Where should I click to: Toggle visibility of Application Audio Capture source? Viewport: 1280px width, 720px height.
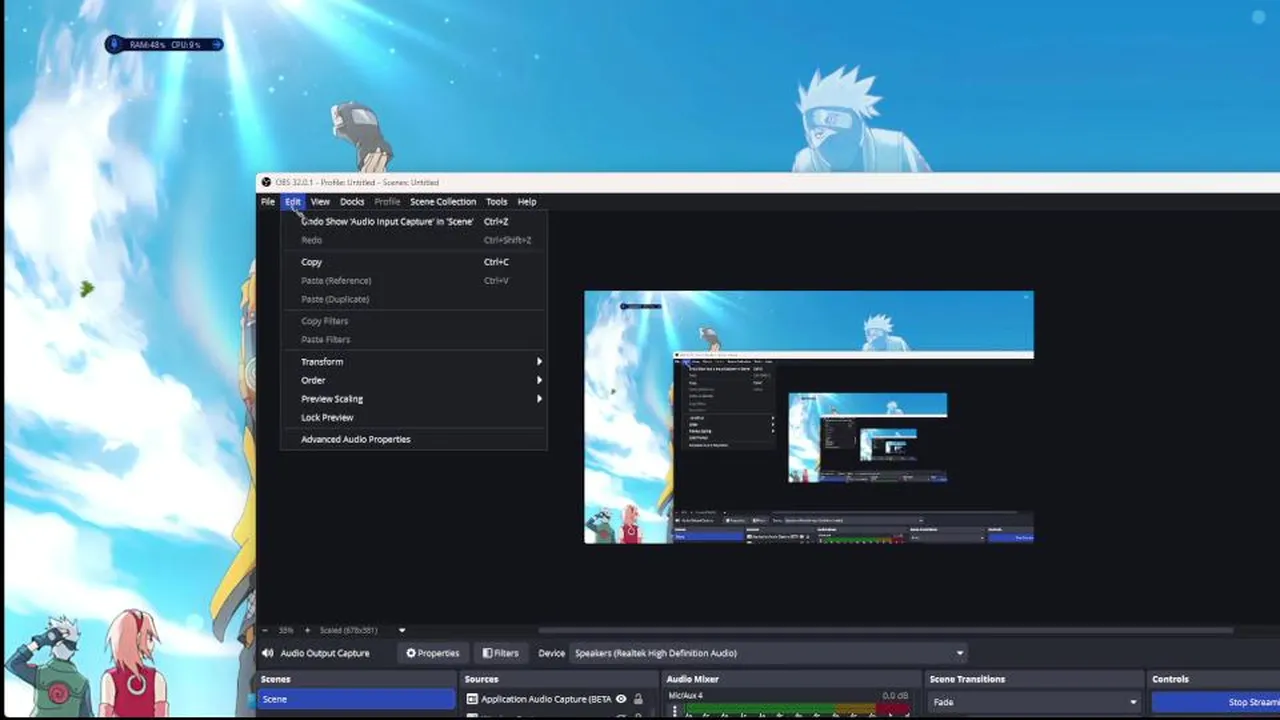coord(621,699)
